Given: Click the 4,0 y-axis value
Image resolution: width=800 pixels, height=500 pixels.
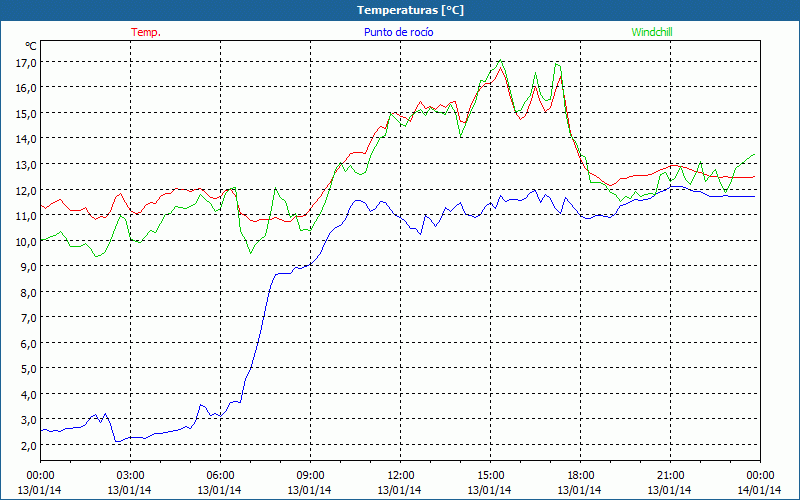Looking at the screenshot, I should 28,394.
